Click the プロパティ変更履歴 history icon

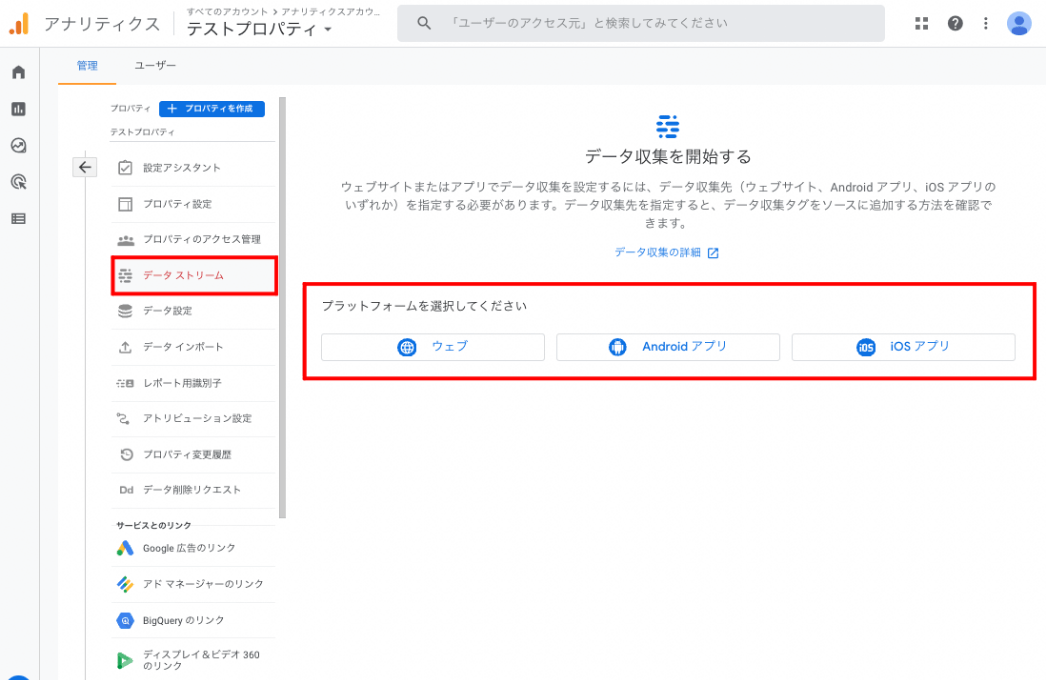tap(126, 454)
